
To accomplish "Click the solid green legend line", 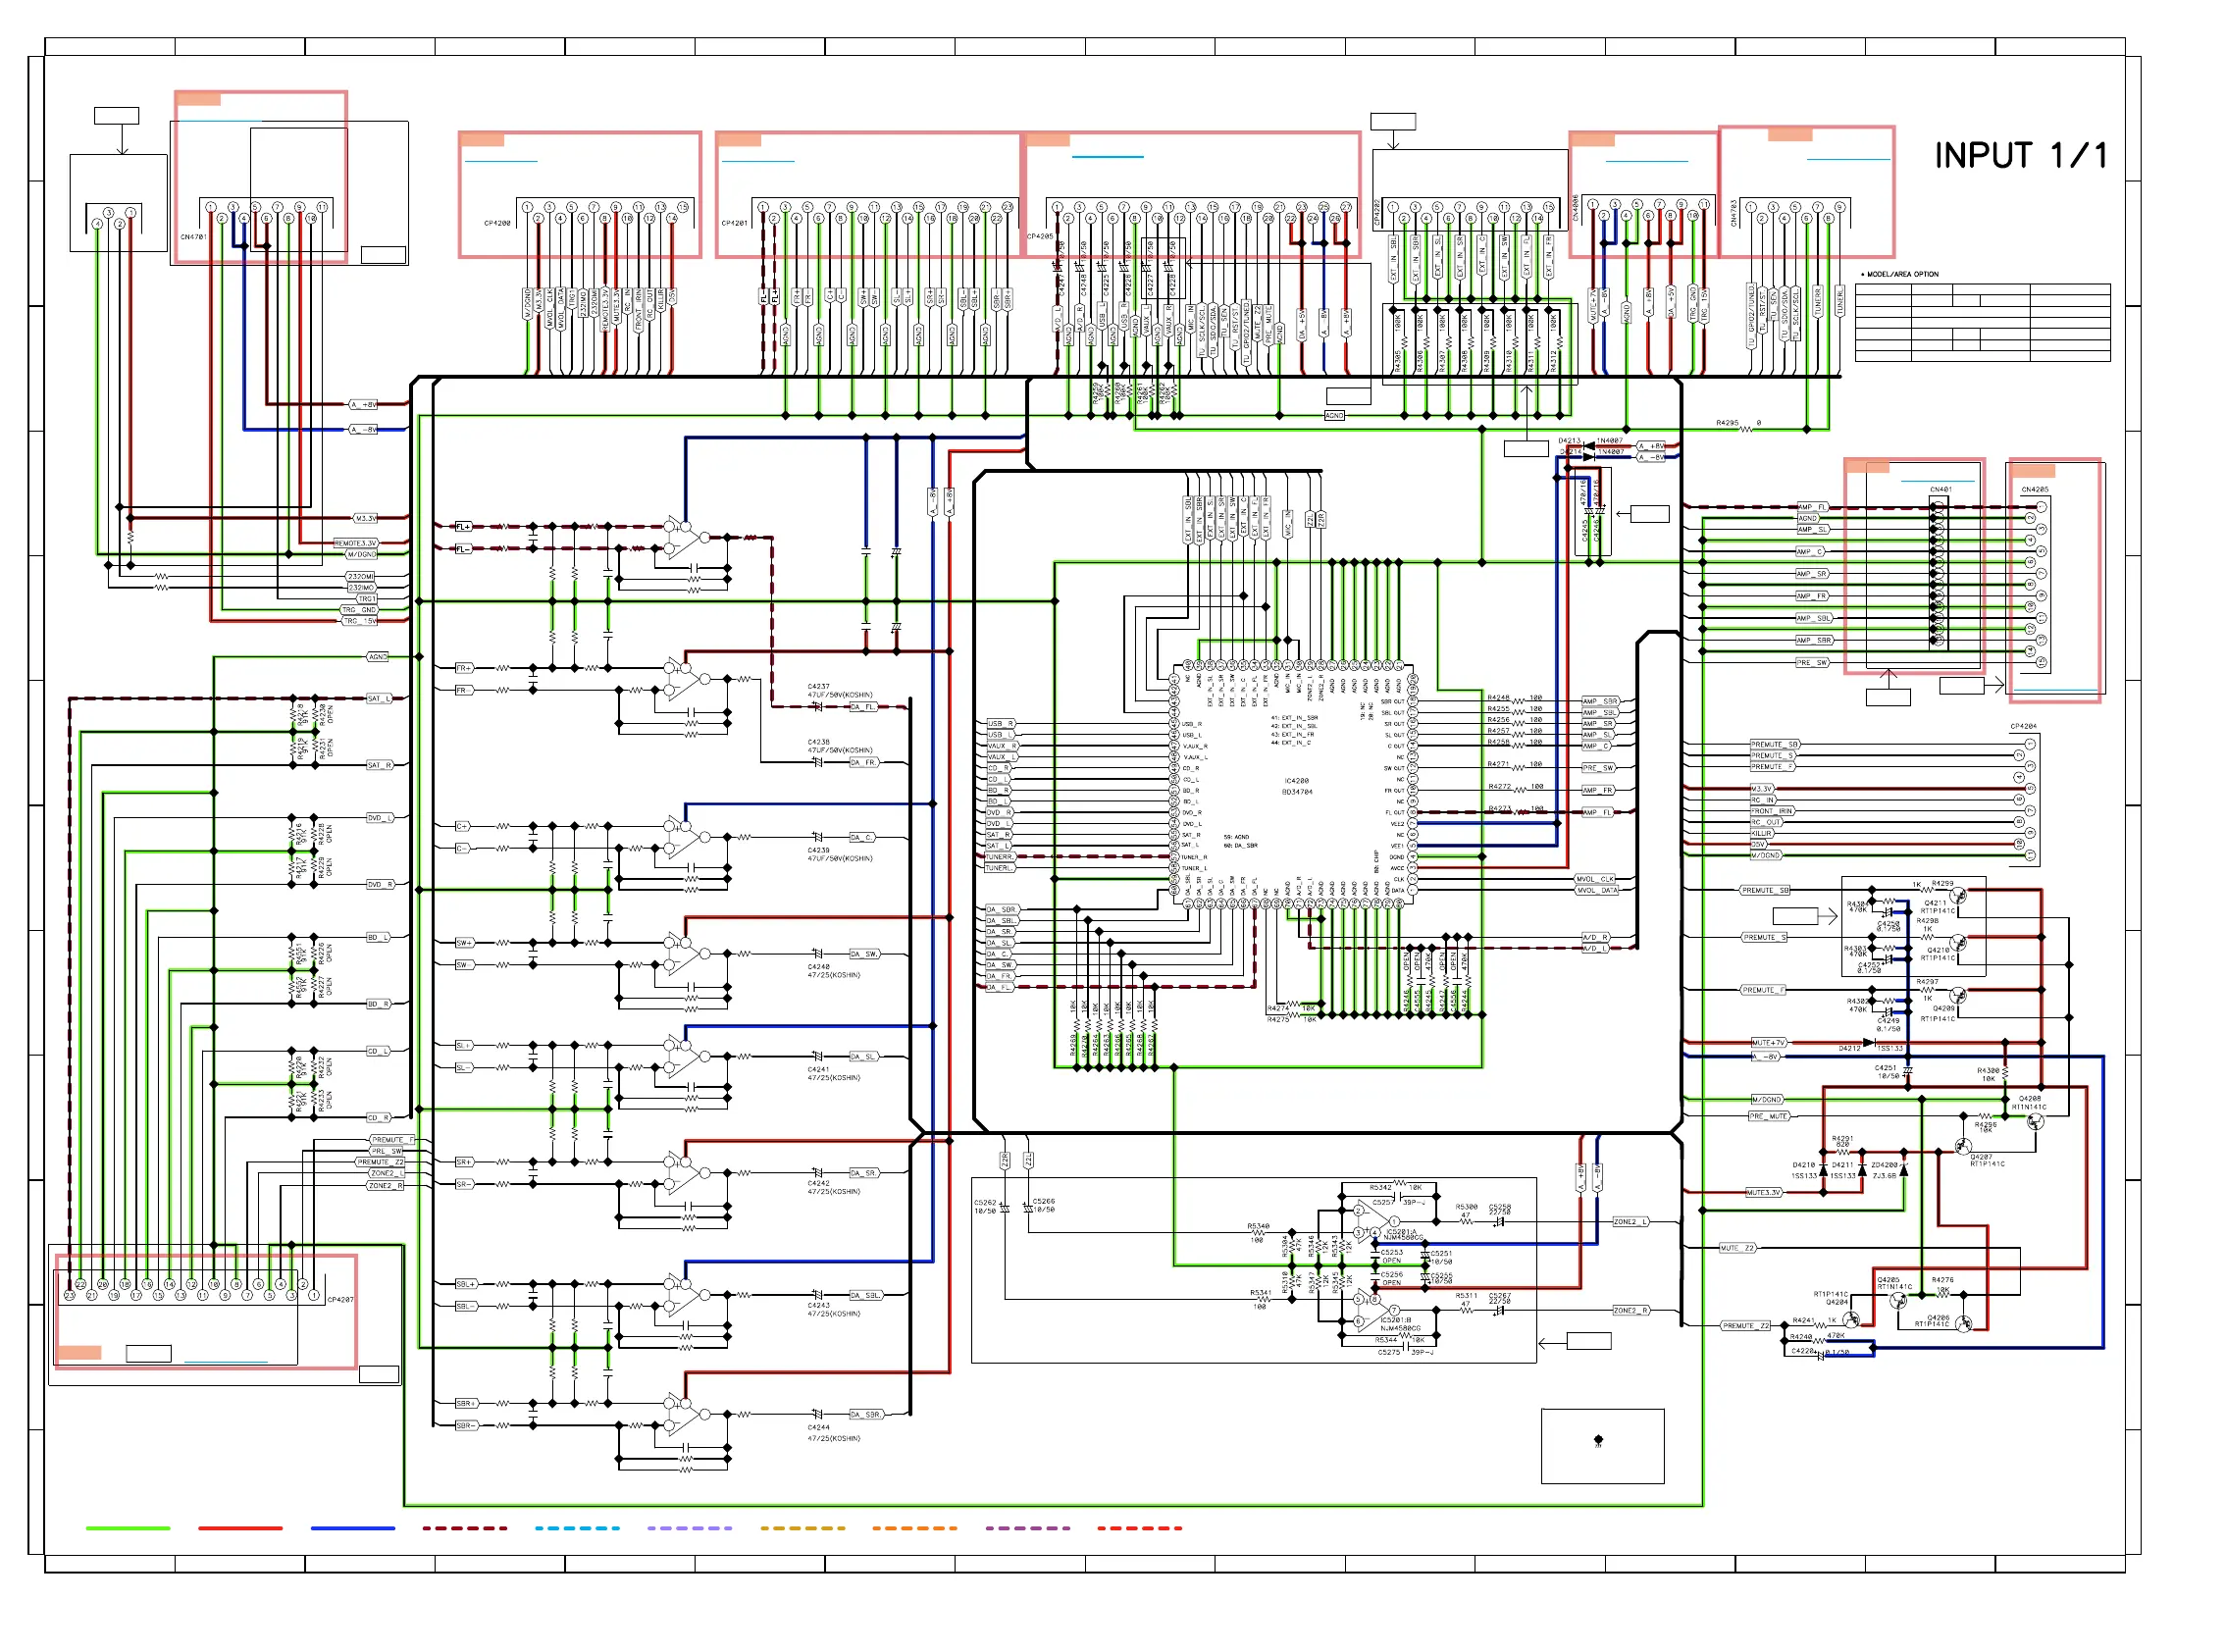I will coord(128,1528).
